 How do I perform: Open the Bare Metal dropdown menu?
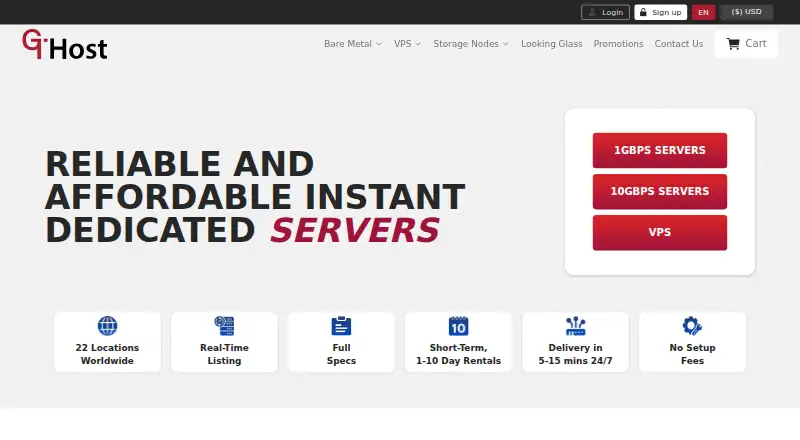click(353, 44)
